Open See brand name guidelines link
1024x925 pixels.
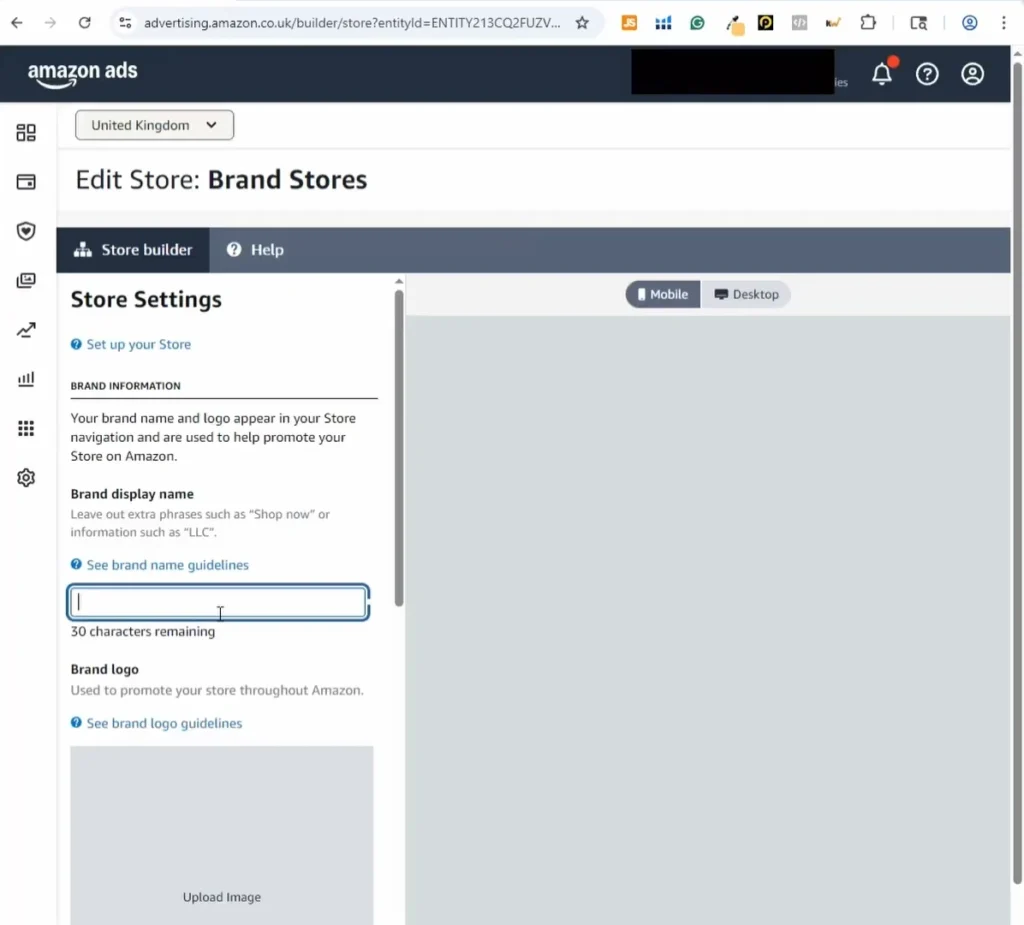[x=167, y=565]
